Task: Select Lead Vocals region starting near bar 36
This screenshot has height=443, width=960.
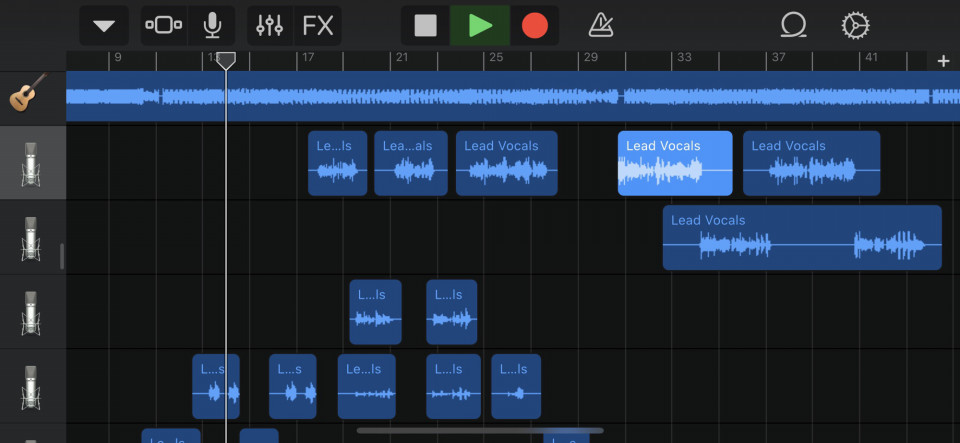Action: 811,163
